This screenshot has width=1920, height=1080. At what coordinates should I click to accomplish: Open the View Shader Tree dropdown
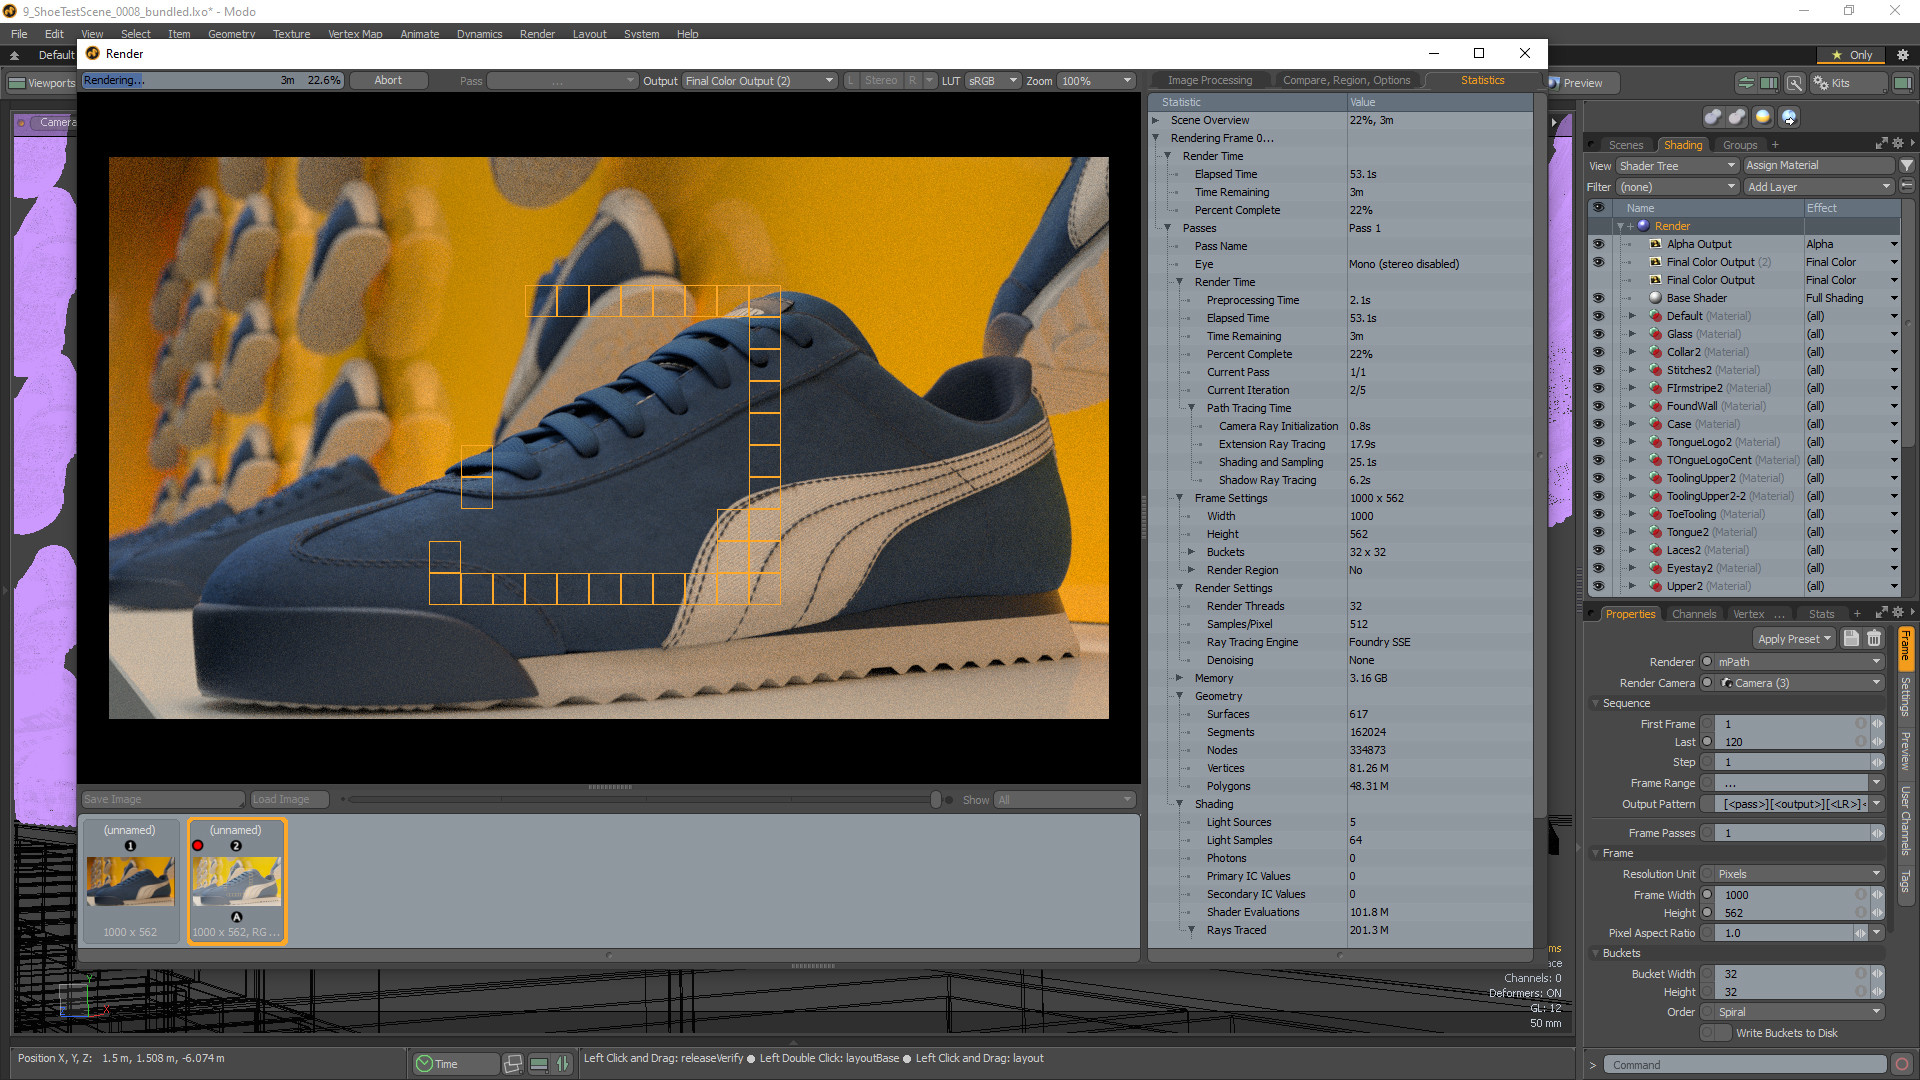pyautogui.click(x=1677, y=166)
